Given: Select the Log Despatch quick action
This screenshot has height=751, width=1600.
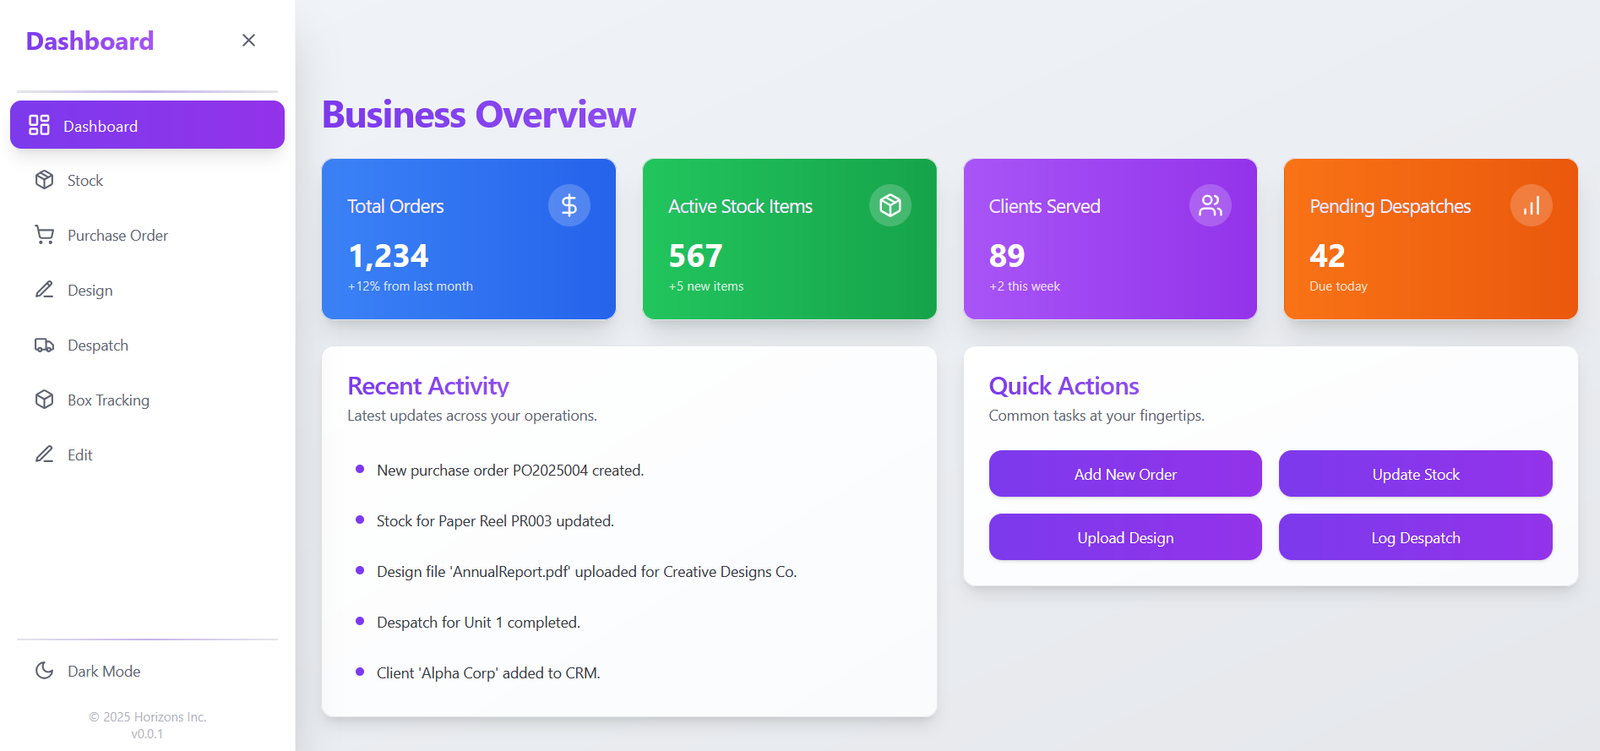Looking at the screenshot, I should [x=1415, y=537].
